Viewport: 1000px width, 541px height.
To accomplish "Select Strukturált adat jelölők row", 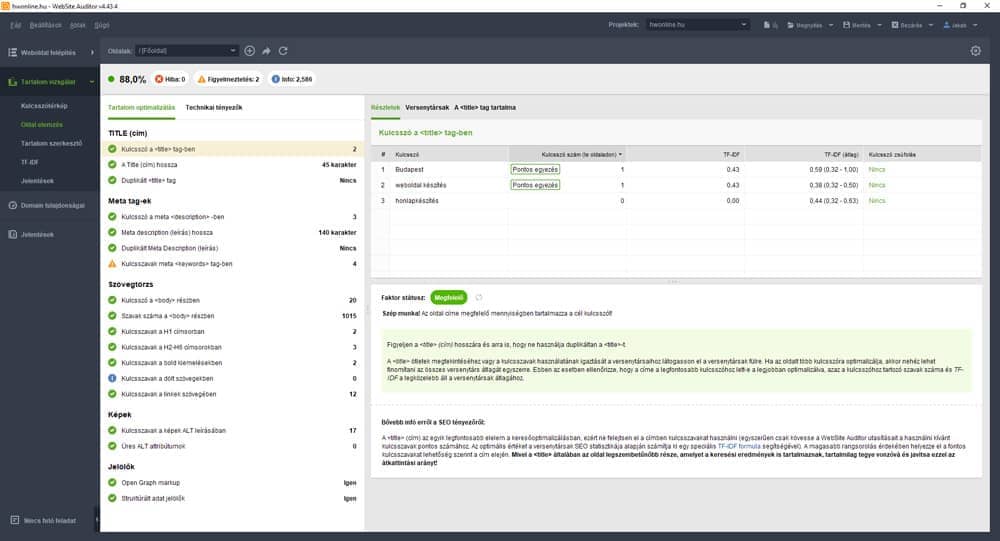I will tap(232, 498).
